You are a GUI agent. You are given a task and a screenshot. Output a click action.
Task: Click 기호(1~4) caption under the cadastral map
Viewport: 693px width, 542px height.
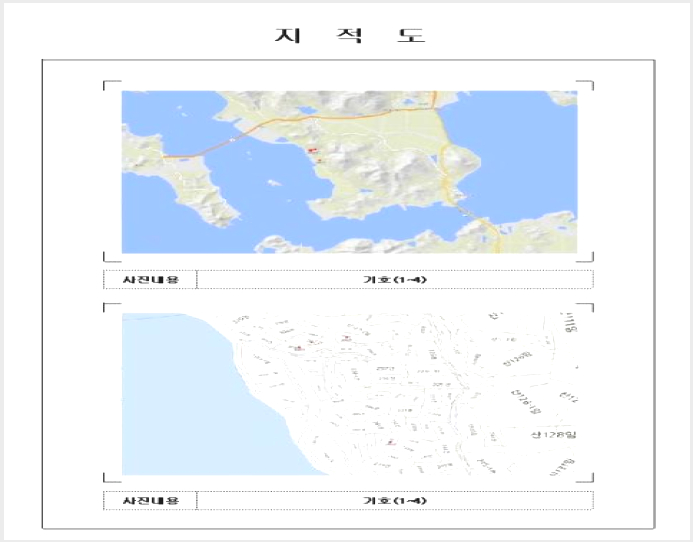coord(395,500)
